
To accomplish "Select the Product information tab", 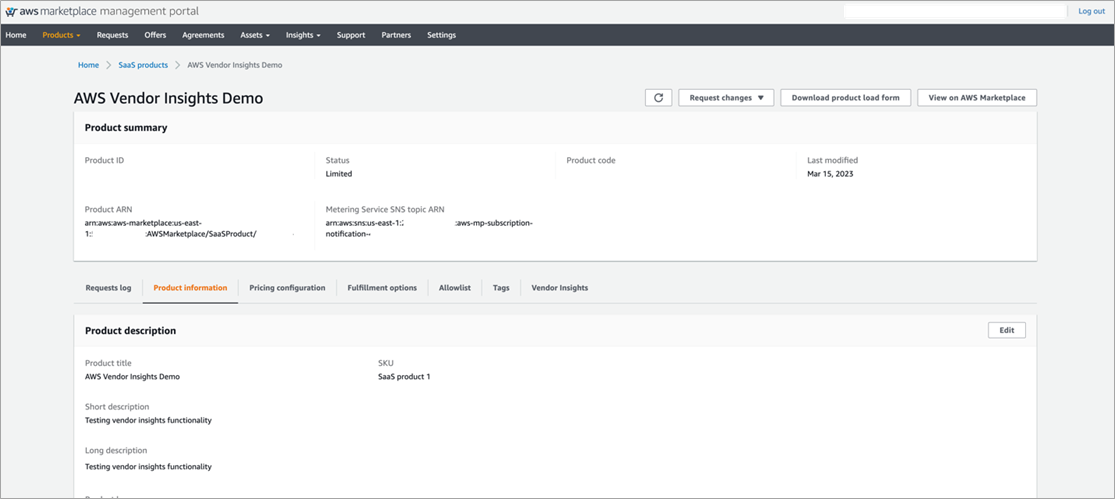I will click(x=191, y=288).
